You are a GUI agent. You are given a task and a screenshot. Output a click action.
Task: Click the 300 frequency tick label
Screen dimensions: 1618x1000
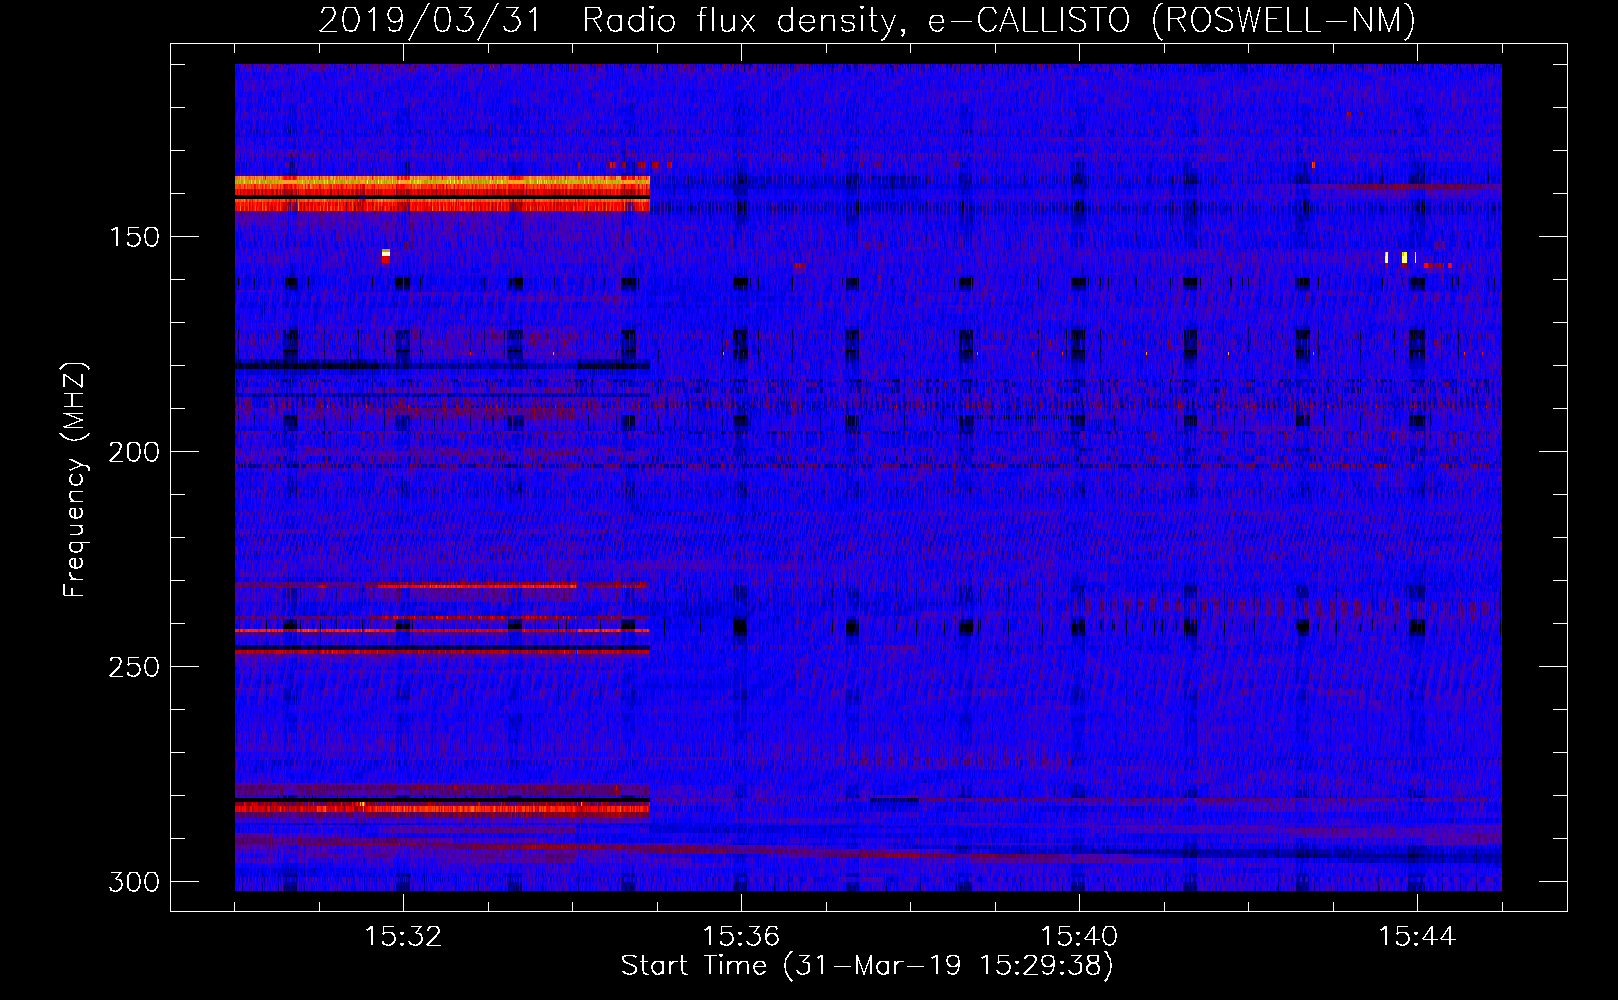[134, 882]
